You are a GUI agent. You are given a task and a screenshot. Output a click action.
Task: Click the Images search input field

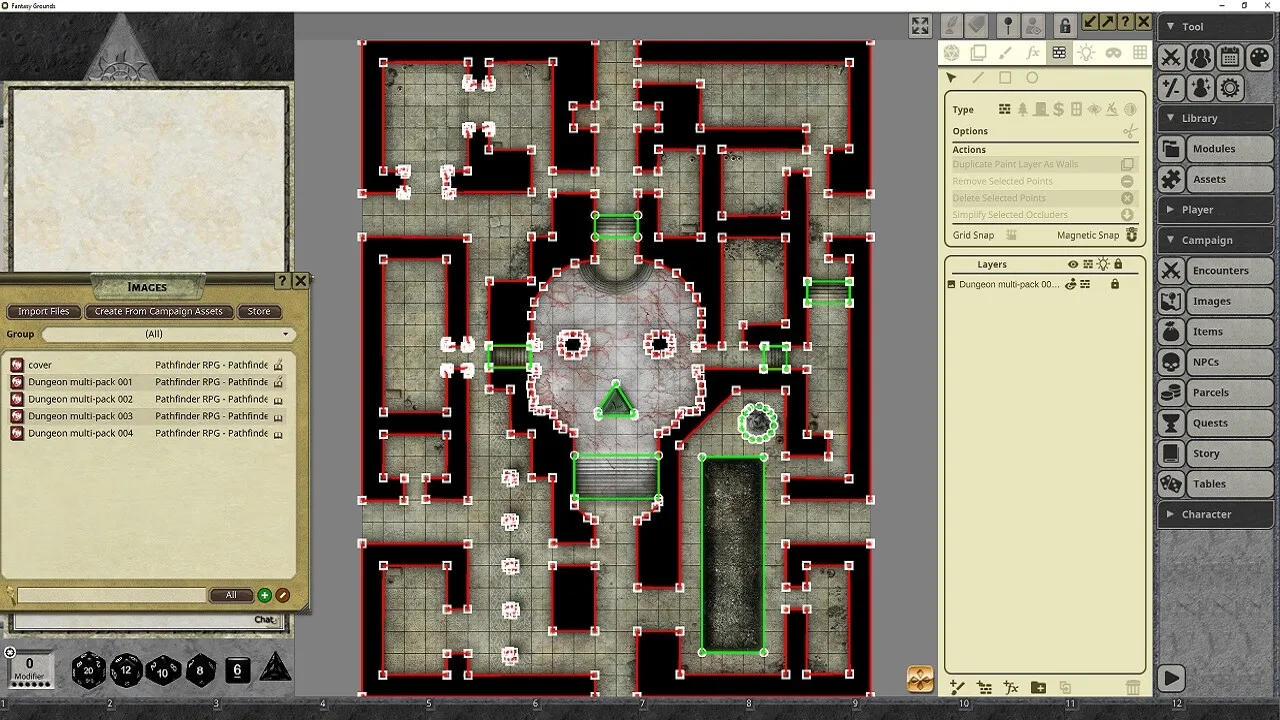pos(111,595)
